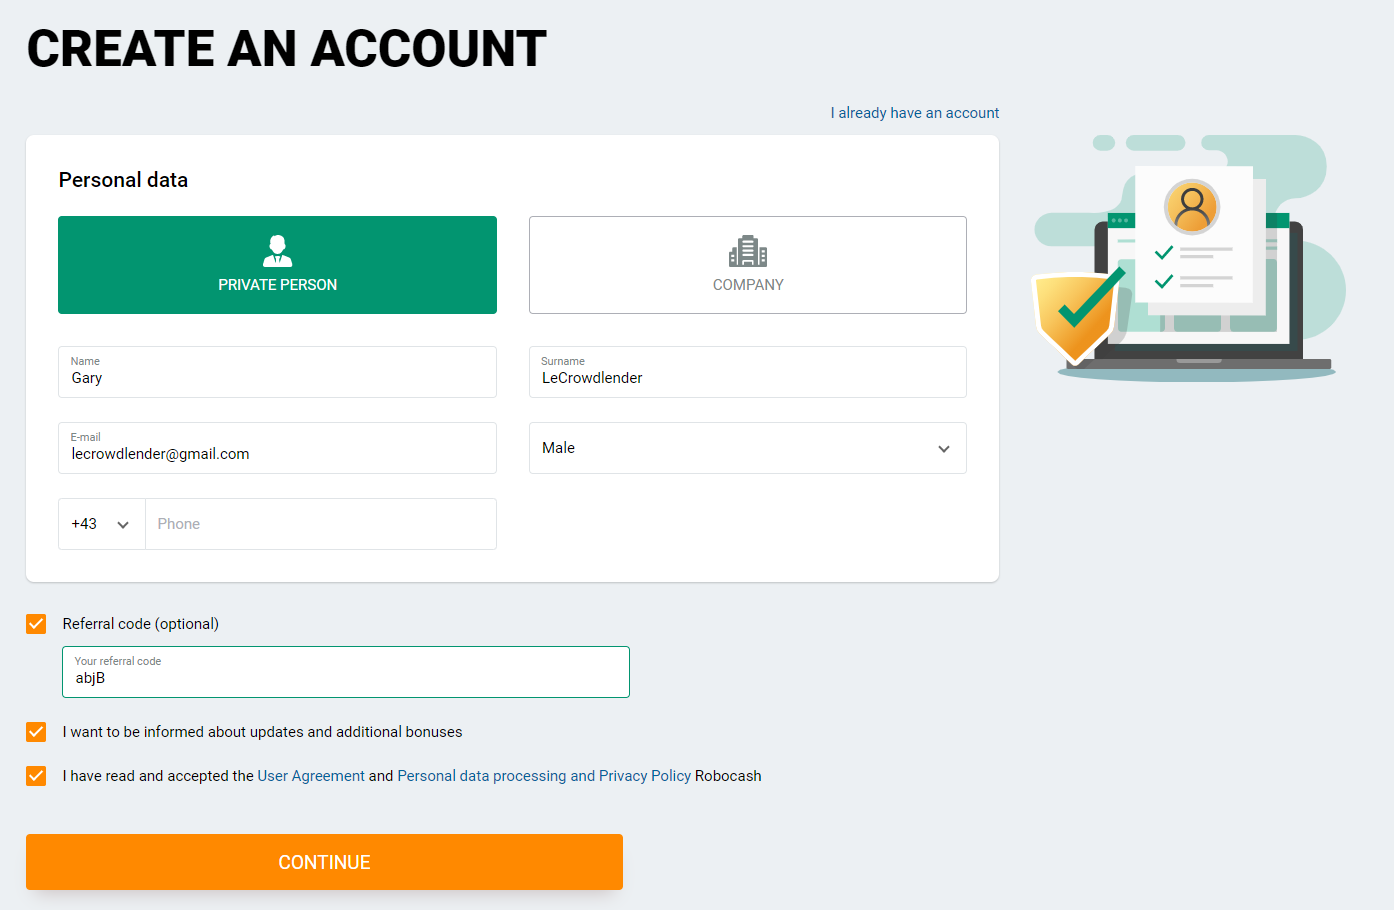Viewport: 1394px width, 910px height.
Task: Toggle the User Agreement acceptance checkbox
Action: pyautogui.click(x=36, y=776)
